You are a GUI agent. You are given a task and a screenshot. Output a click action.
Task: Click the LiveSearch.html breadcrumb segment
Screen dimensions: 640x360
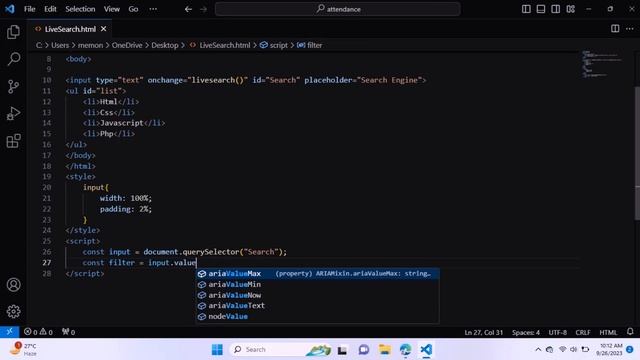tap(220, 45)
